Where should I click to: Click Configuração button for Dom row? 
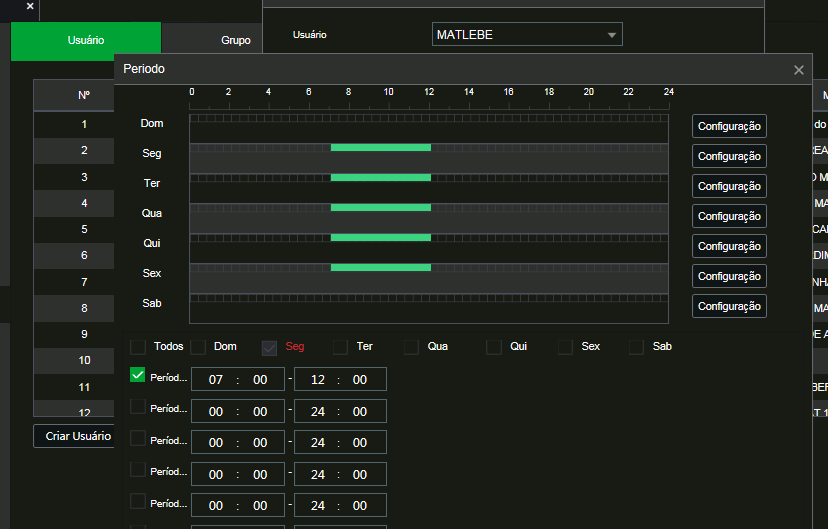(x=729, y=126)
